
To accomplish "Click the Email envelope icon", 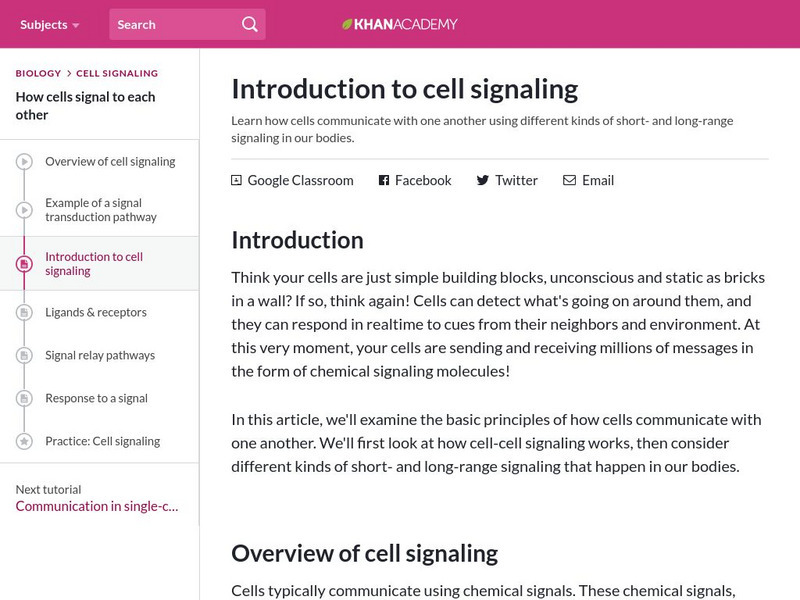I will click(x=569, y=181).
